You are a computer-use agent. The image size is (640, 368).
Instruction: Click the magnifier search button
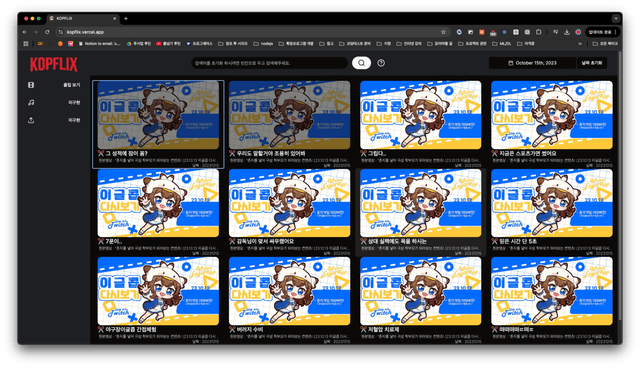point(361,63)
